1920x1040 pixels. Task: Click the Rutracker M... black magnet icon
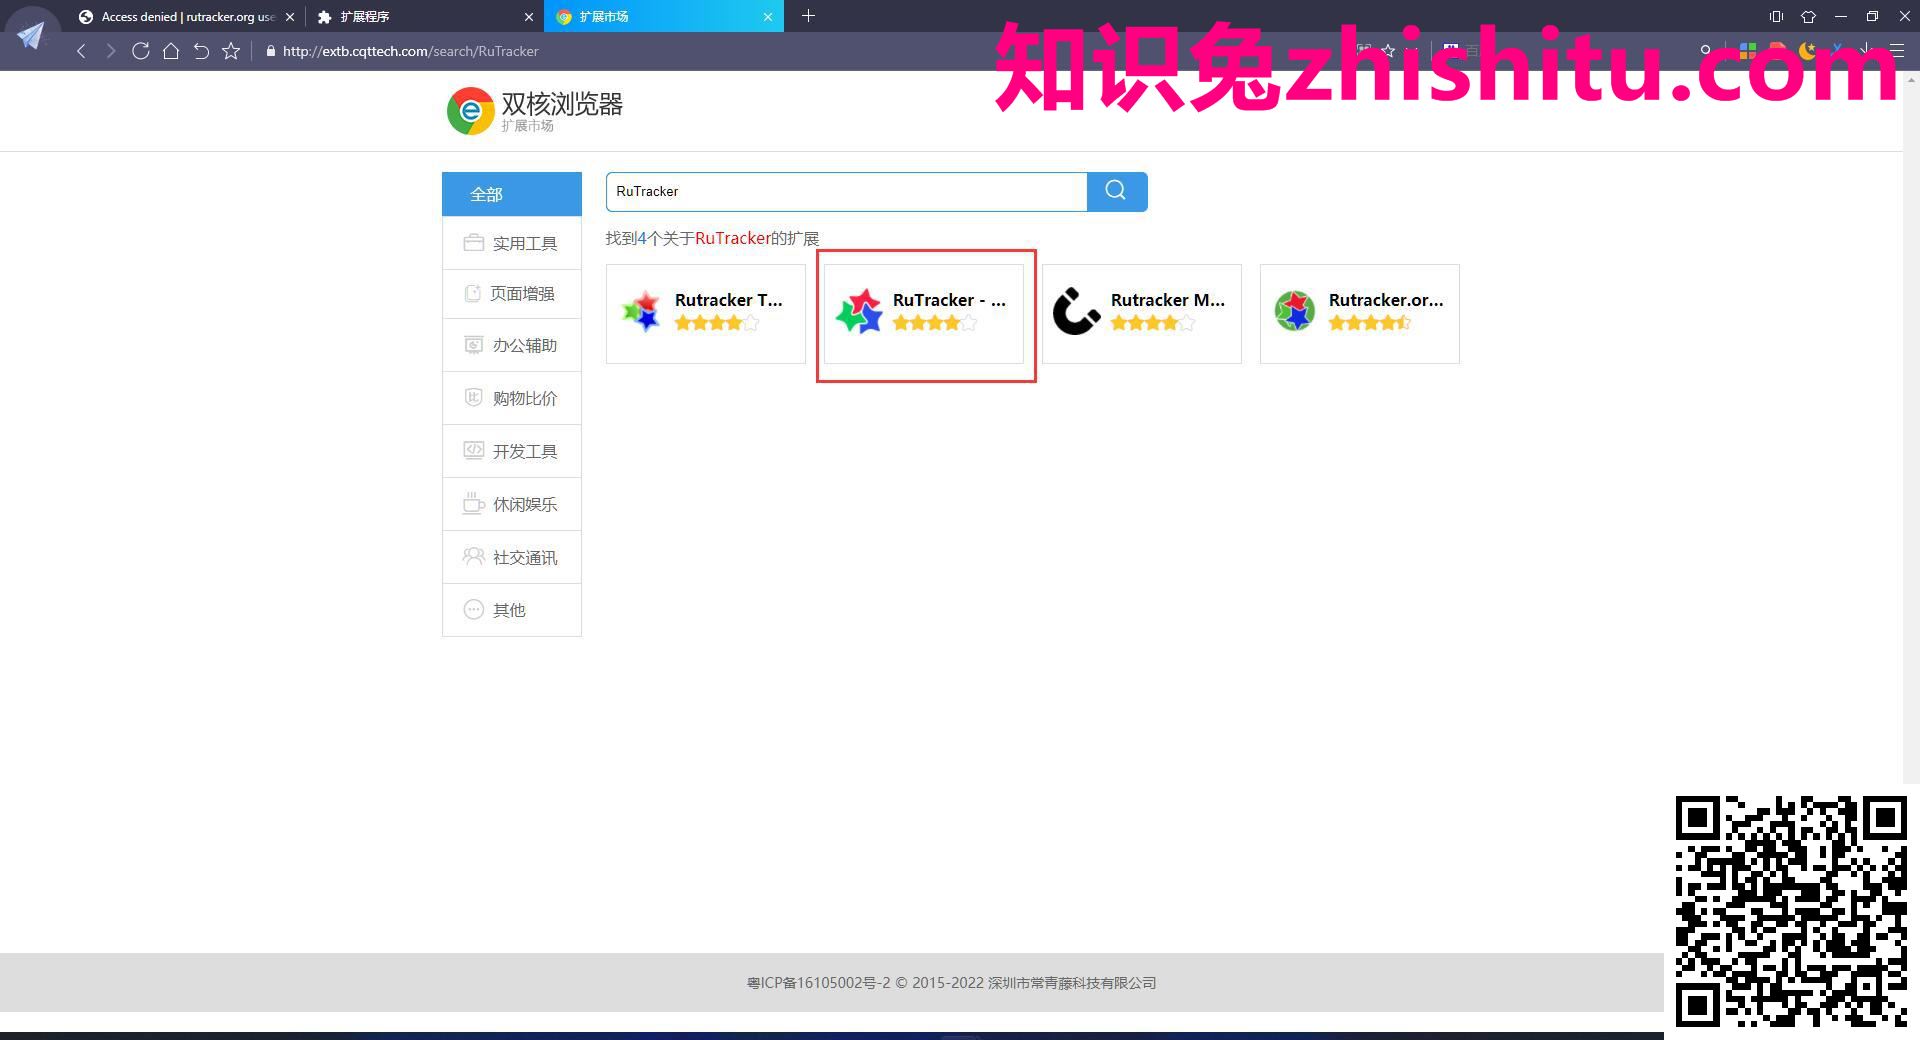tap(1076, 311)
